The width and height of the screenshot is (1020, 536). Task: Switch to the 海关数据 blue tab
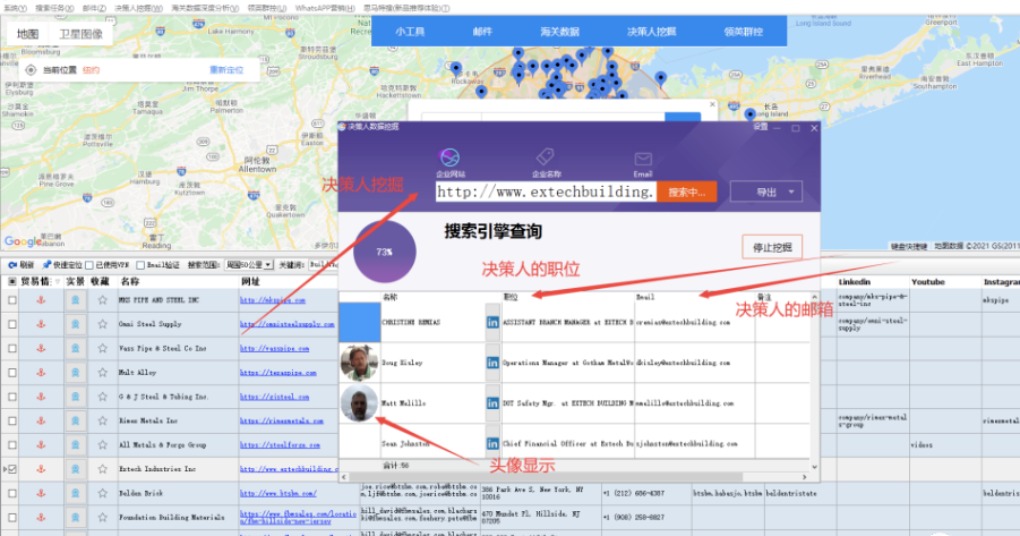pos(559,31)
